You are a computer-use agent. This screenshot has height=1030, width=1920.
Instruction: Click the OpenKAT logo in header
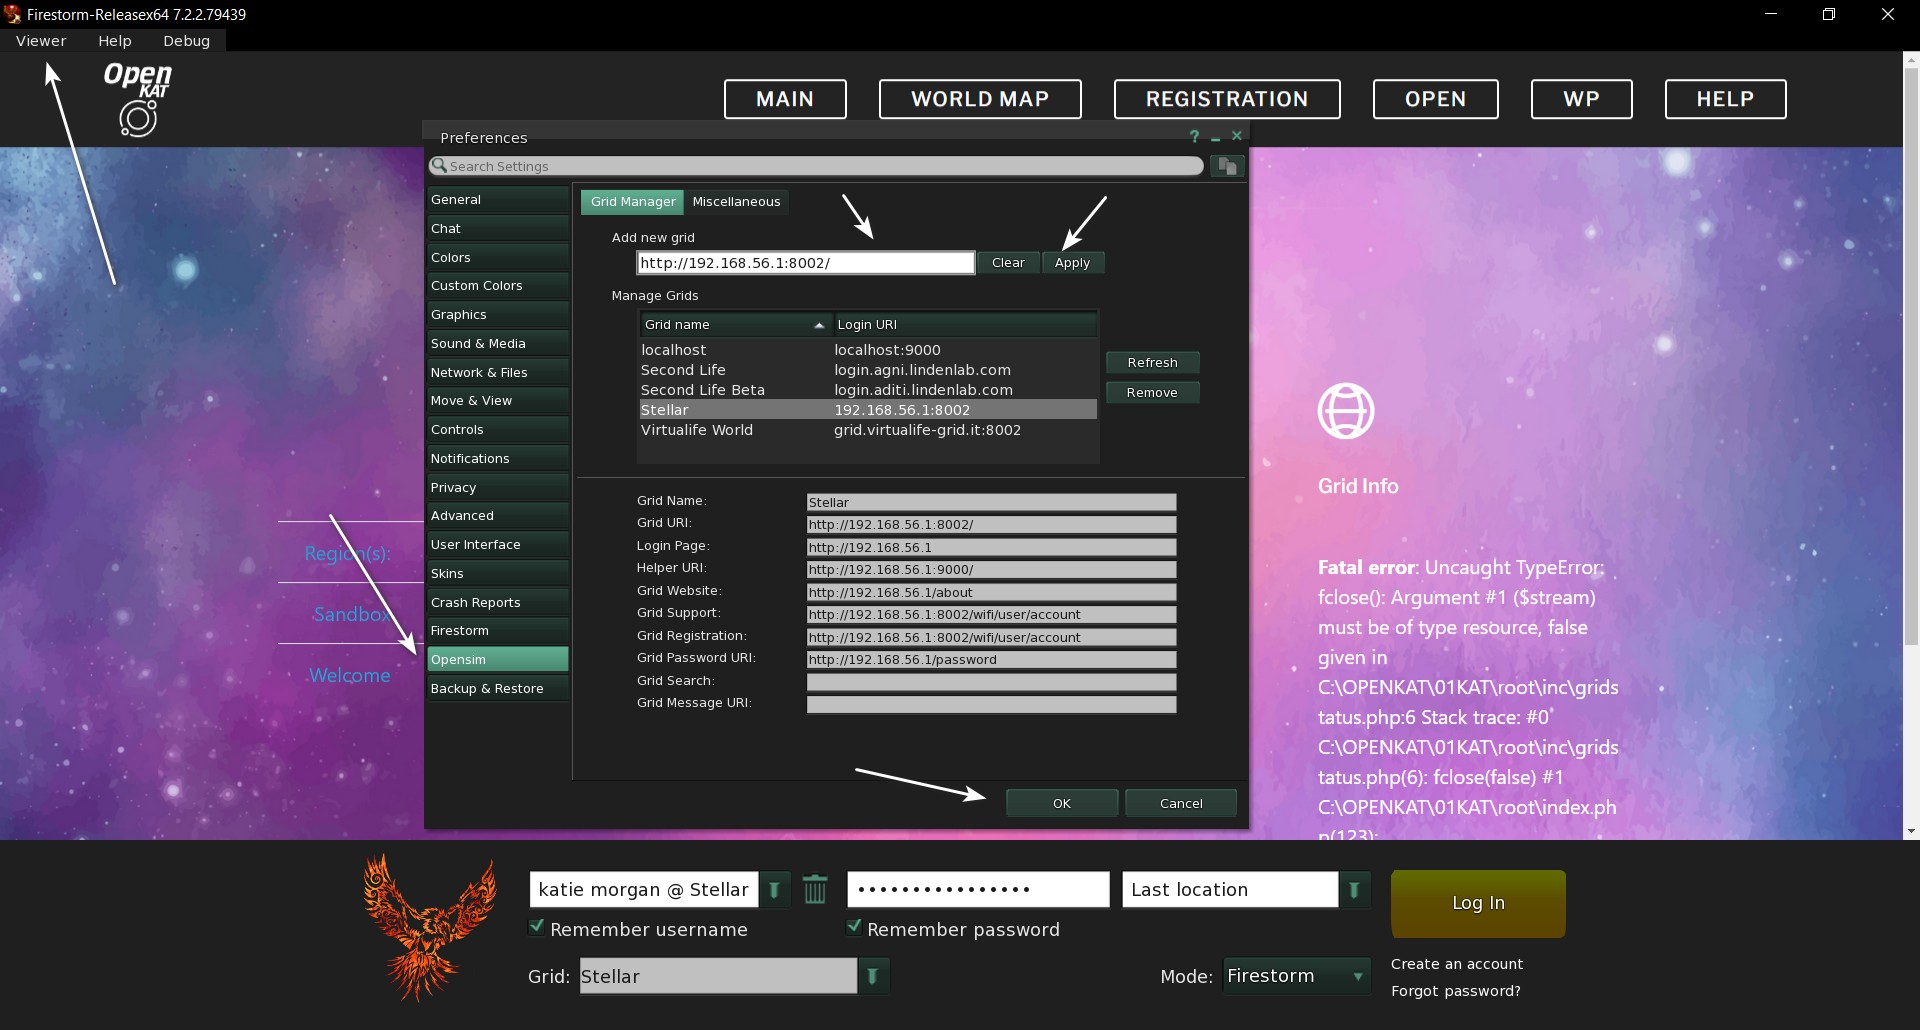[138, 98]
